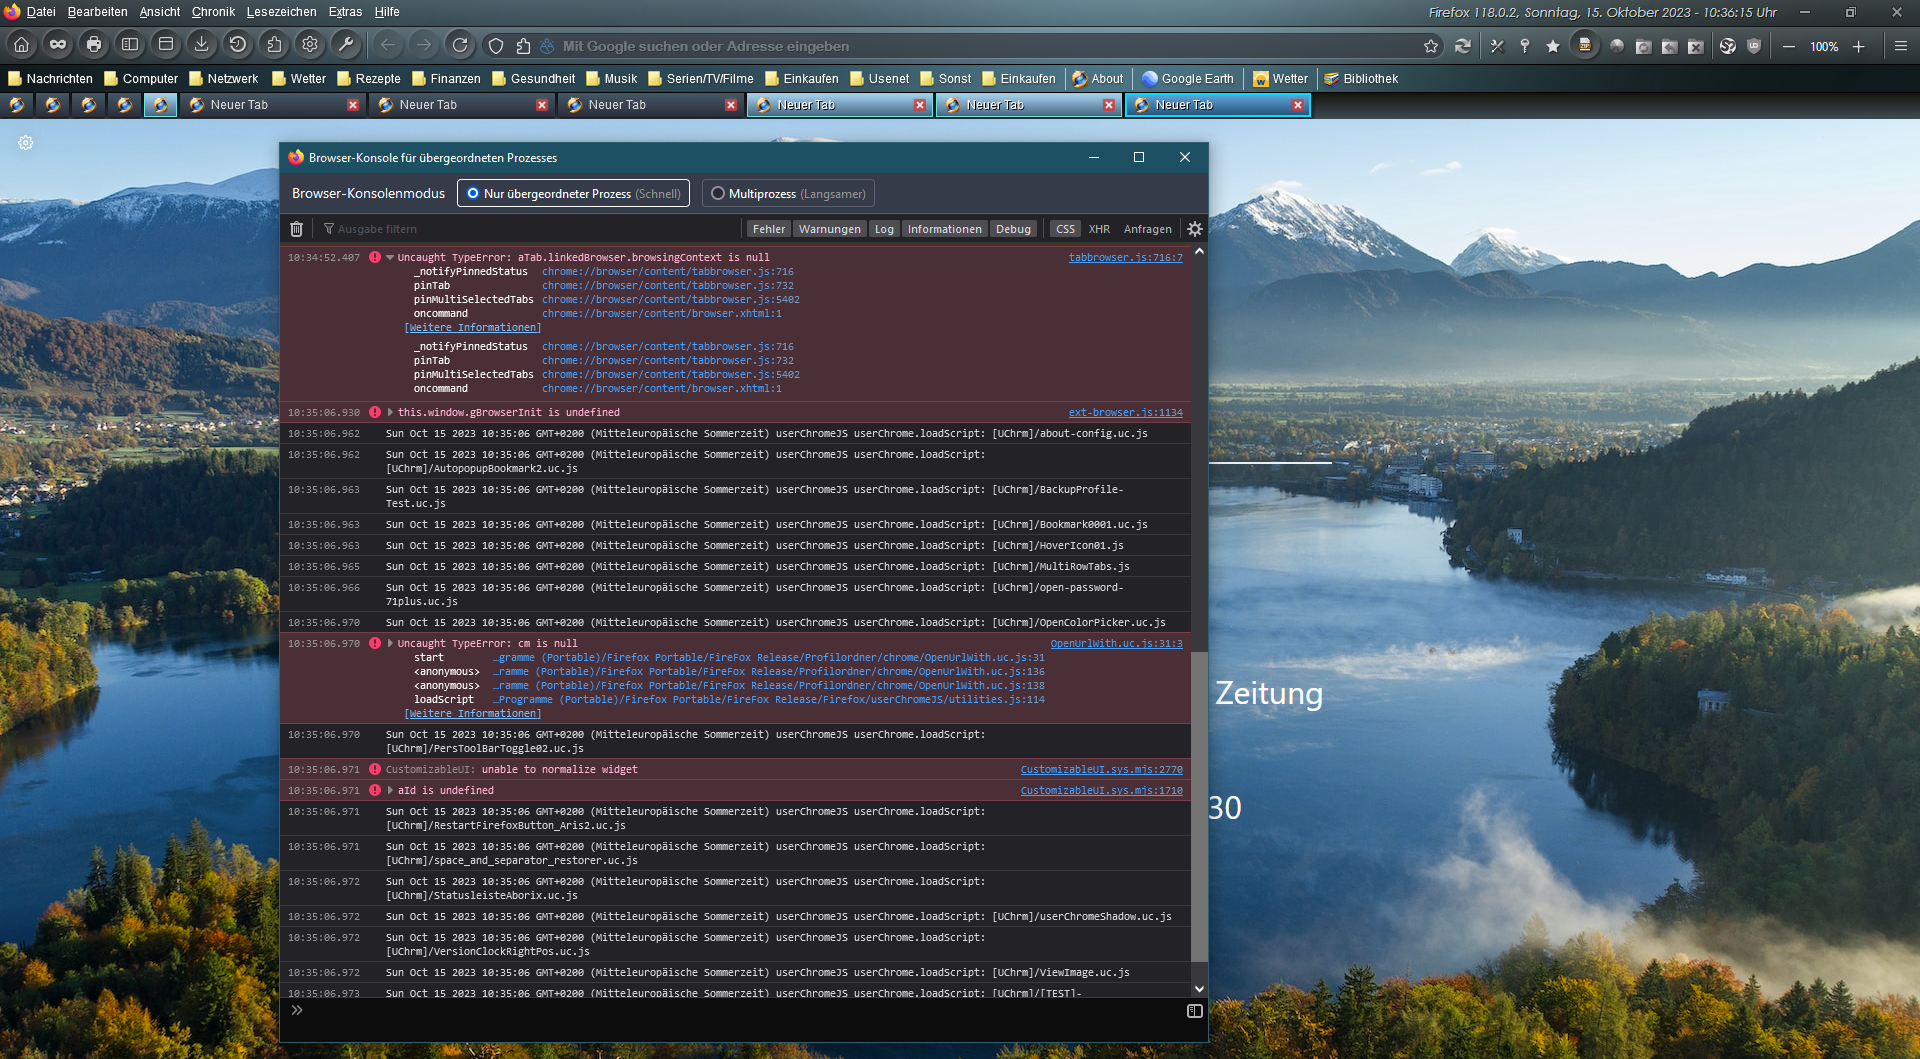The image size is (1920, 1059).
Task: Collapse the aTab.linkedBrowser TypeError stack trace
Action: click(x=390, y=258)
